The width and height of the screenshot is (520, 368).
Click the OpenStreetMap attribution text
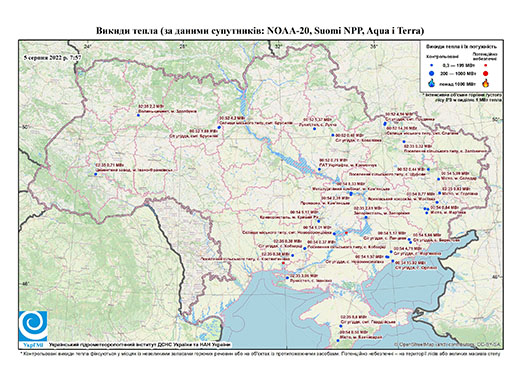click(448, 344)
